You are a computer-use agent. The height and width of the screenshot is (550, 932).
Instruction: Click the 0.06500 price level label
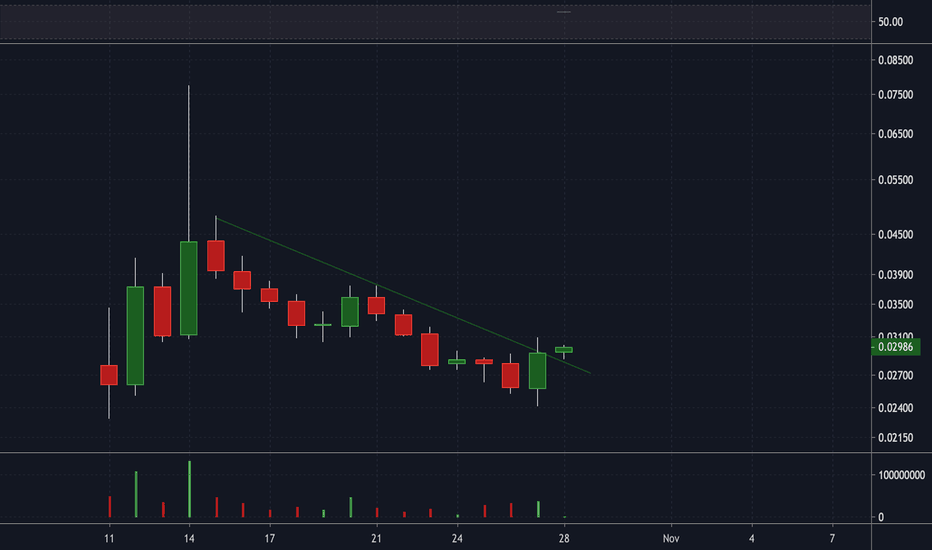pyautogui.click(x=895, y=134)
